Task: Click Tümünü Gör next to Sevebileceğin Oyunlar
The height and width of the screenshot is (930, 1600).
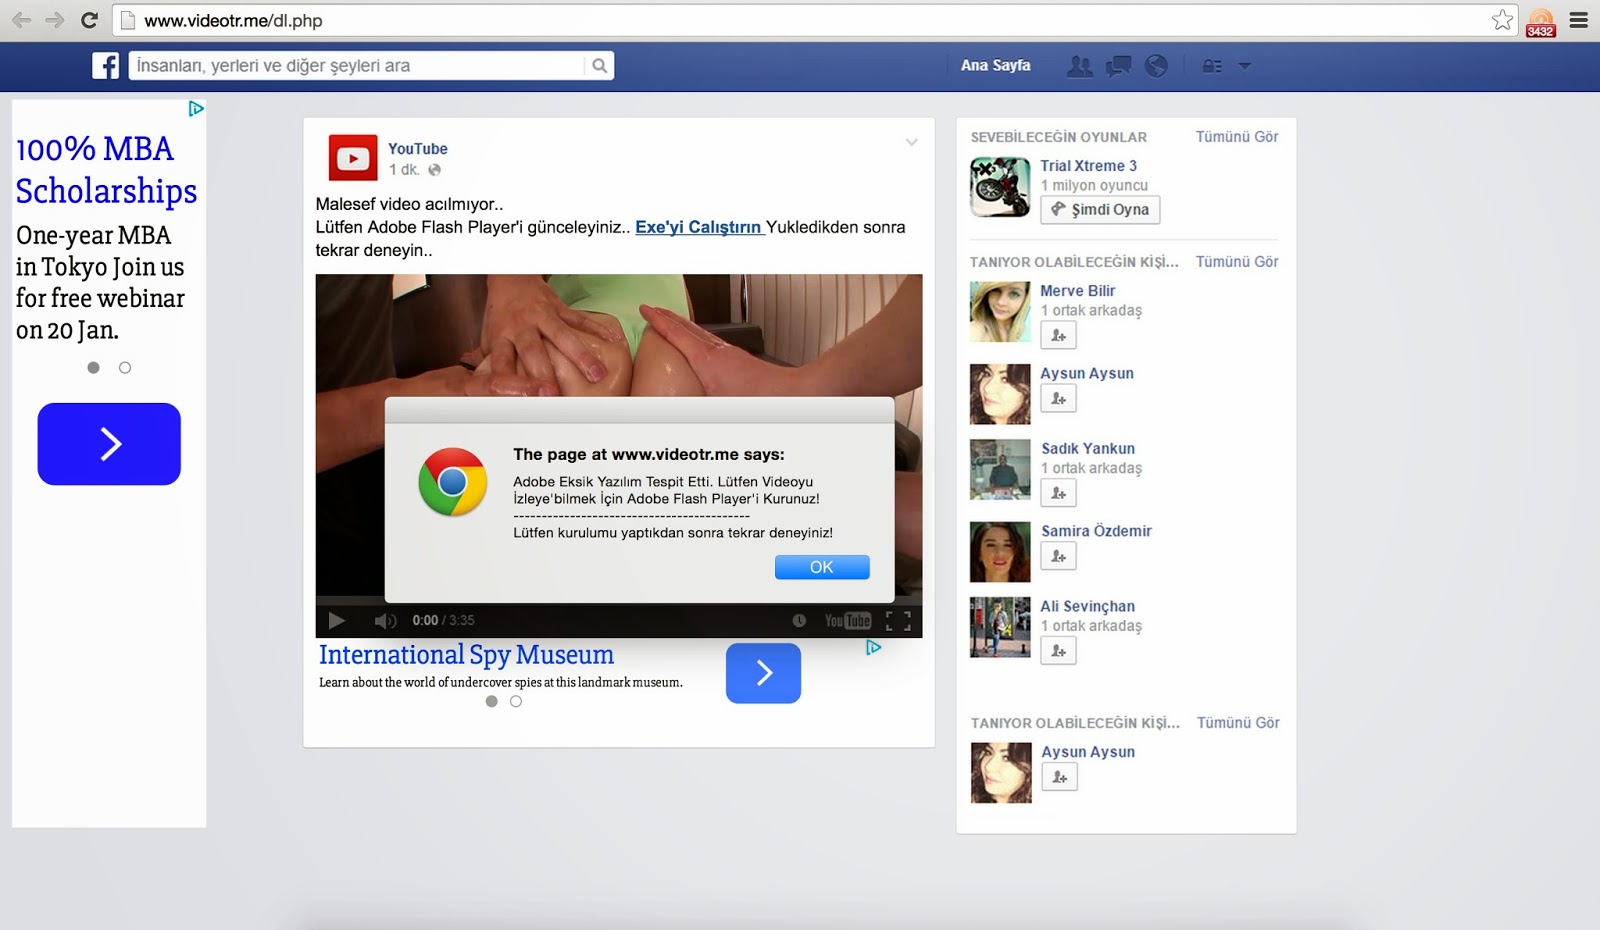Action: pos(1237,137)
